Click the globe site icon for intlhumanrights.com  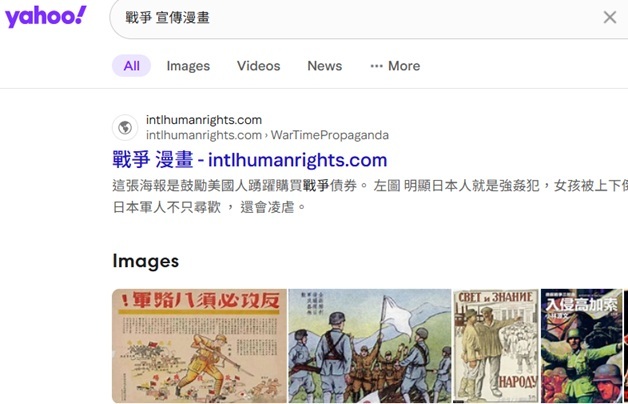(125, 128)
